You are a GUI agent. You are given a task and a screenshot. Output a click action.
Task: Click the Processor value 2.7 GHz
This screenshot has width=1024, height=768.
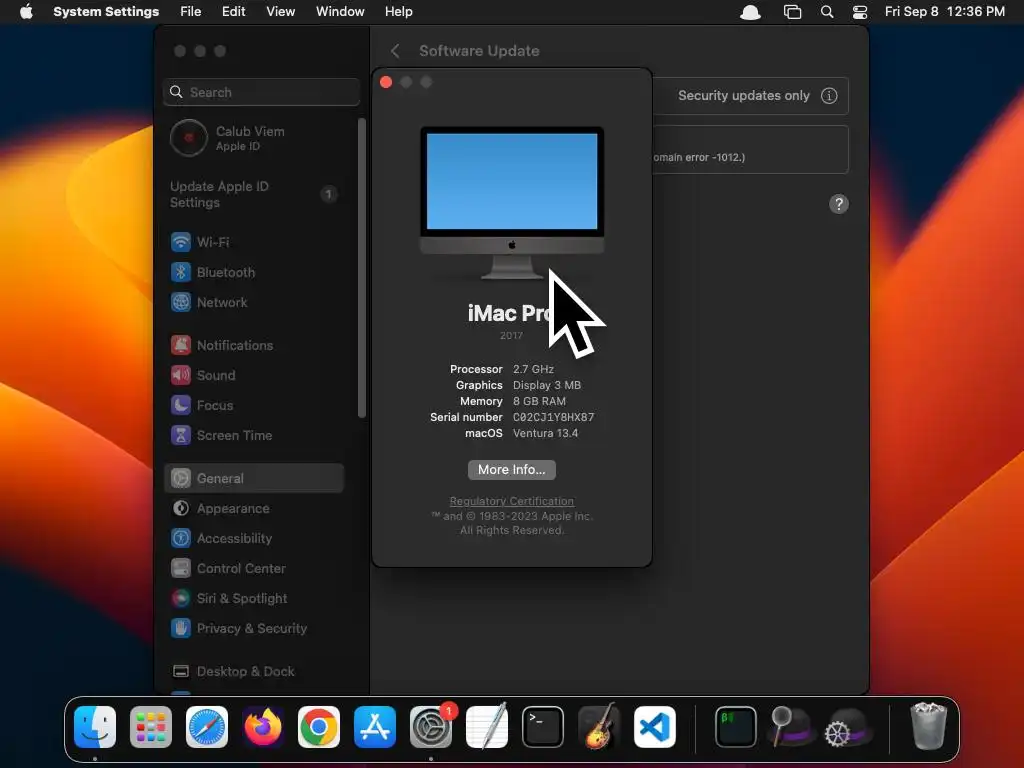coord(533,369)
